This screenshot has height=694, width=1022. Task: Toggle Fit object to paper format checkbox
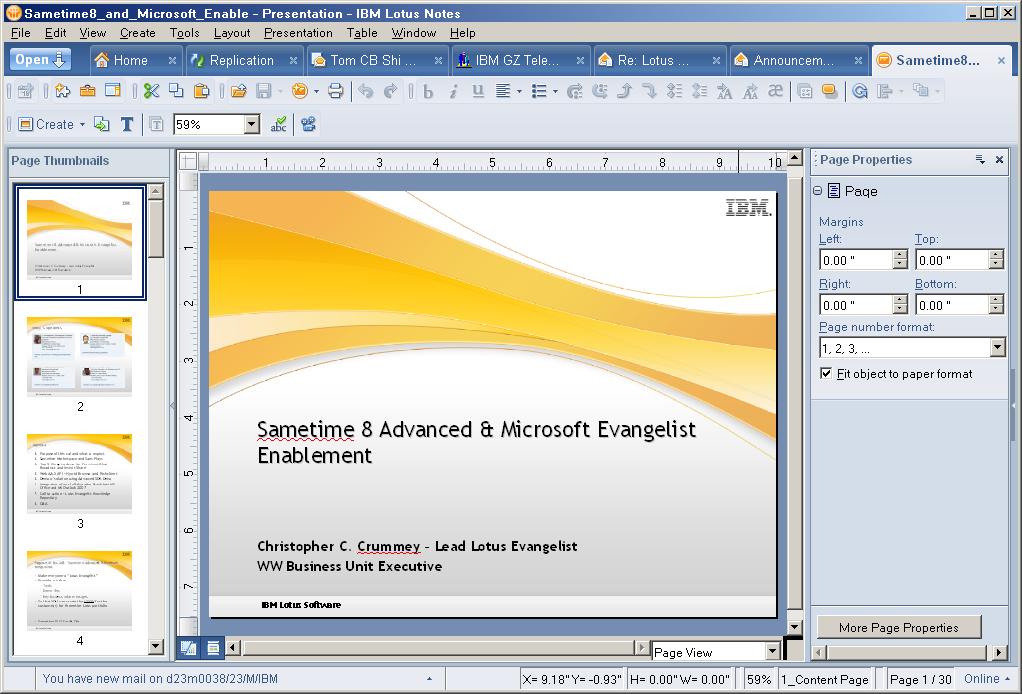point(826,373)
